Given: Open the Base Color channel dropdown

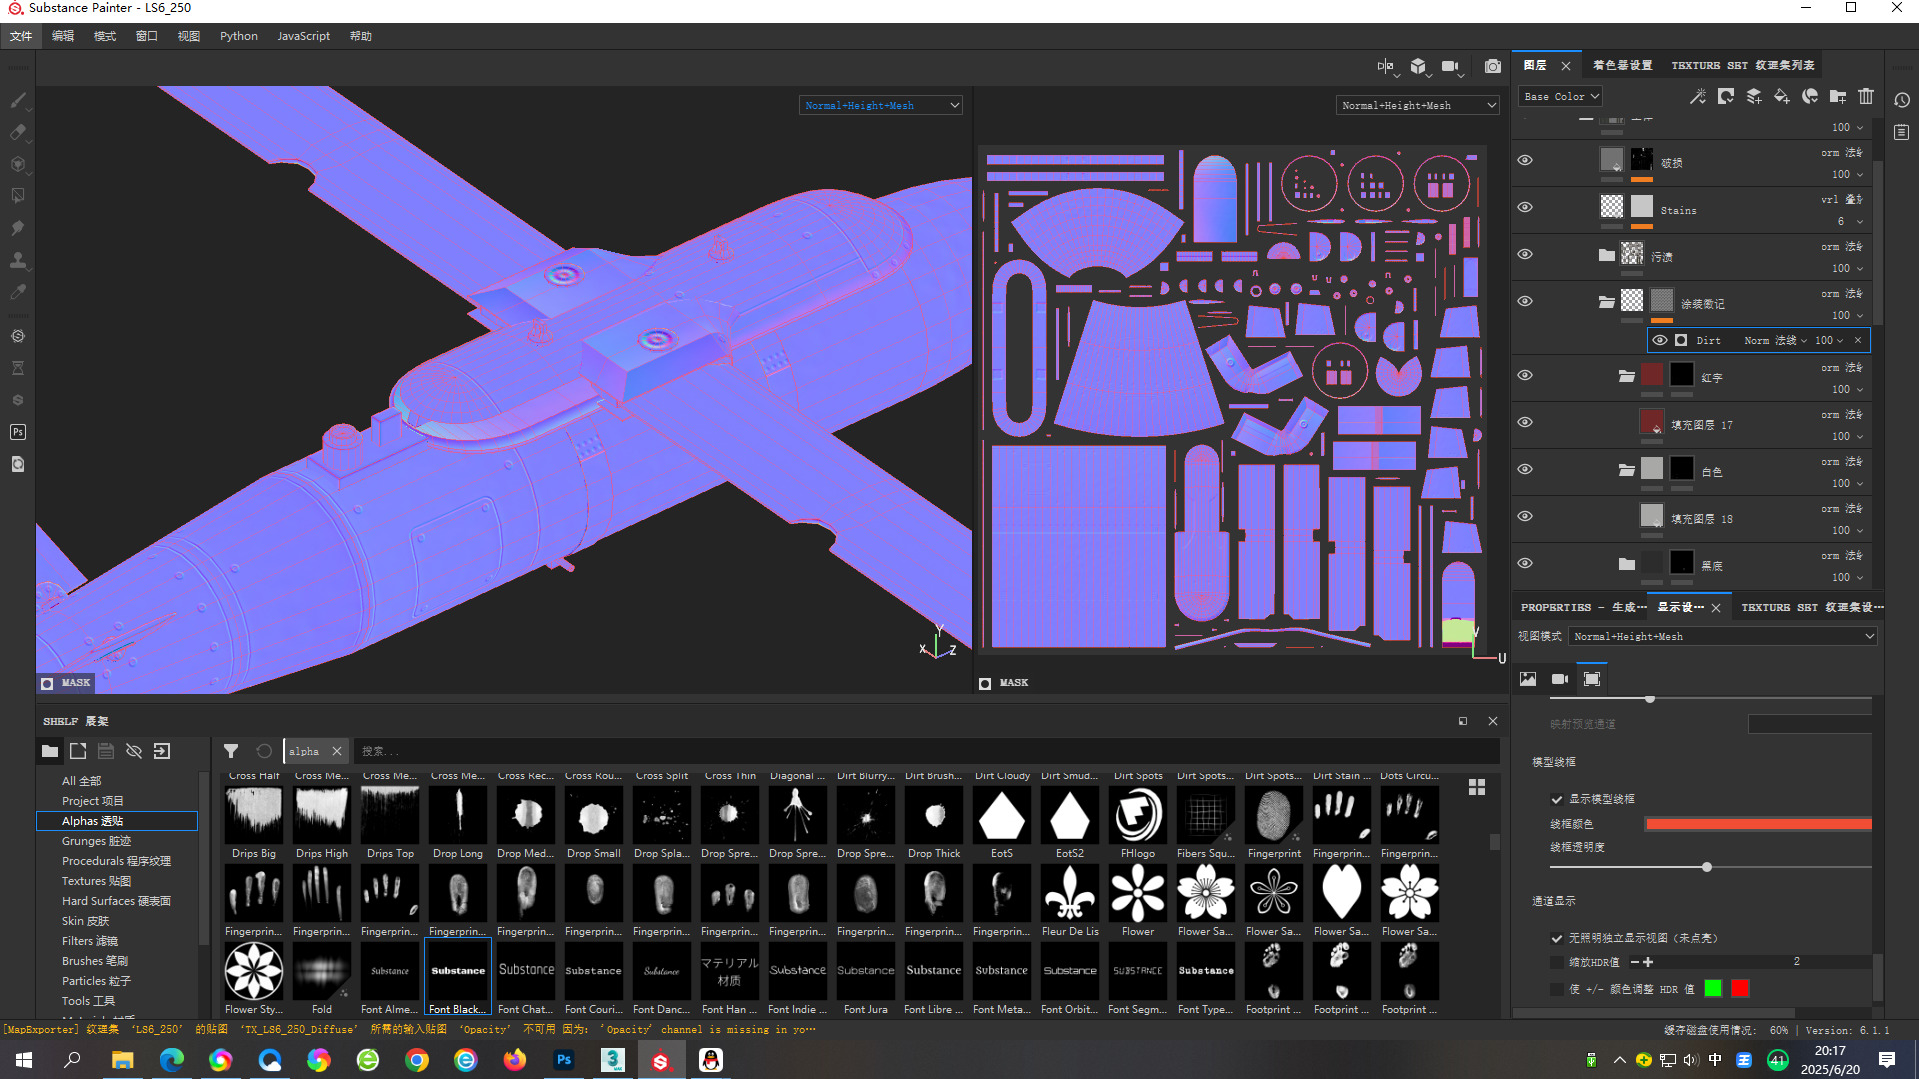Looking at the screenshot, I should (x=1560, y=96).
